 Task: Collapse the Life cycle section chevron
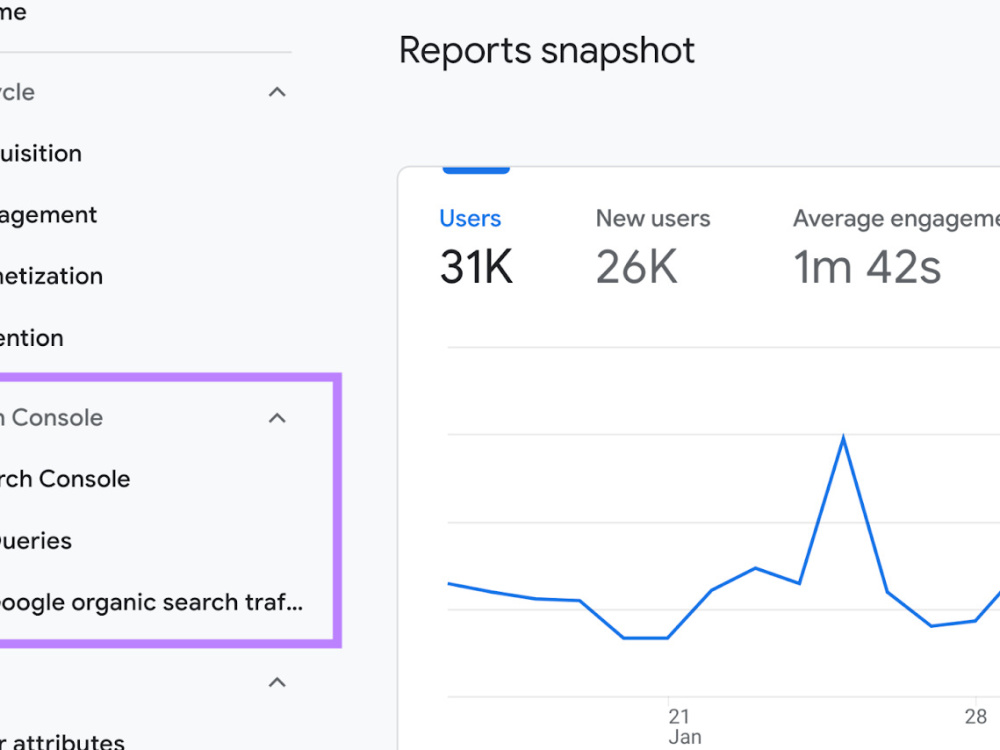(277, 92)
